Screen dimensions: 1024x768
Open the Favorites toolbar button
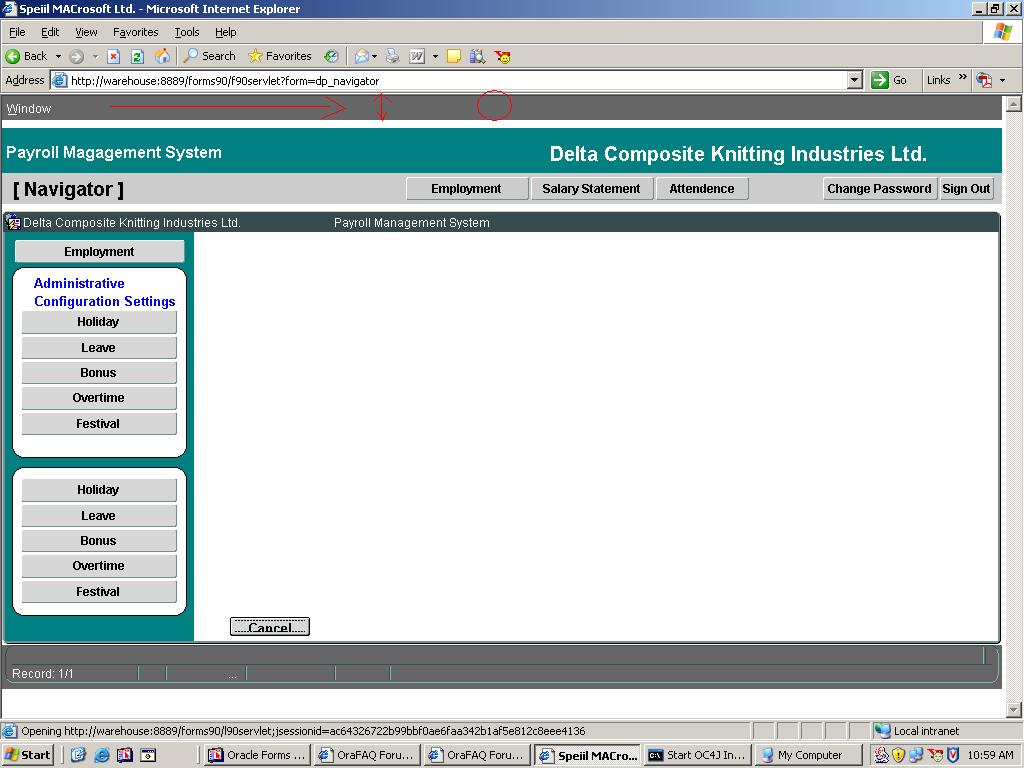click(280, 56)
